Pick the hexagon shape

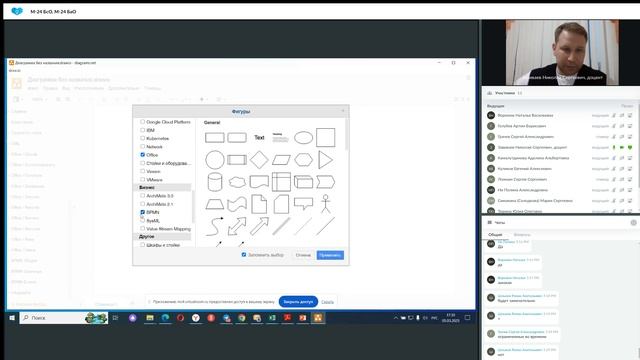coord(304,160)
